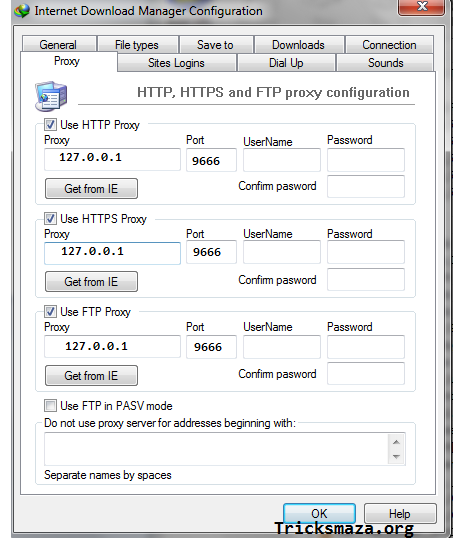The image size is (453, 540).
Task: Confirm settings with the OK button
Action: [x=319, y=513]
